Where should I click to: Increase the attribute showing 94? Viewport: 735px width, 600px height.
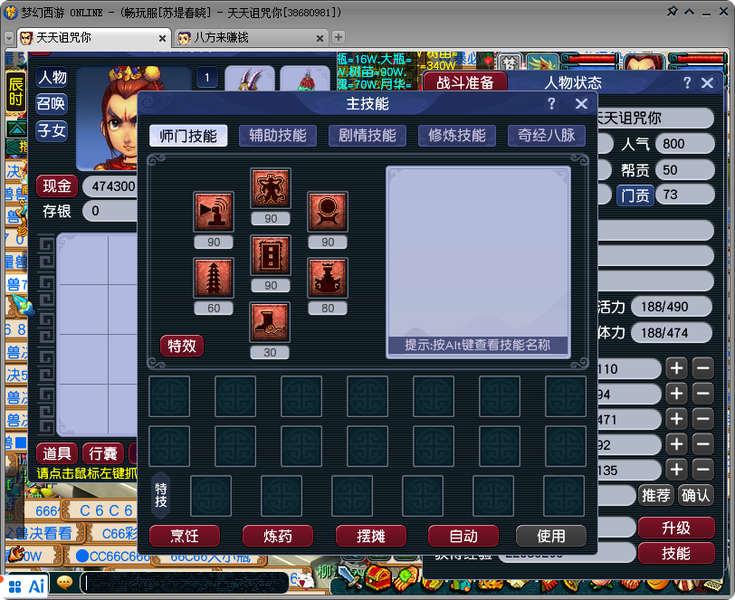tap(676, 394)
